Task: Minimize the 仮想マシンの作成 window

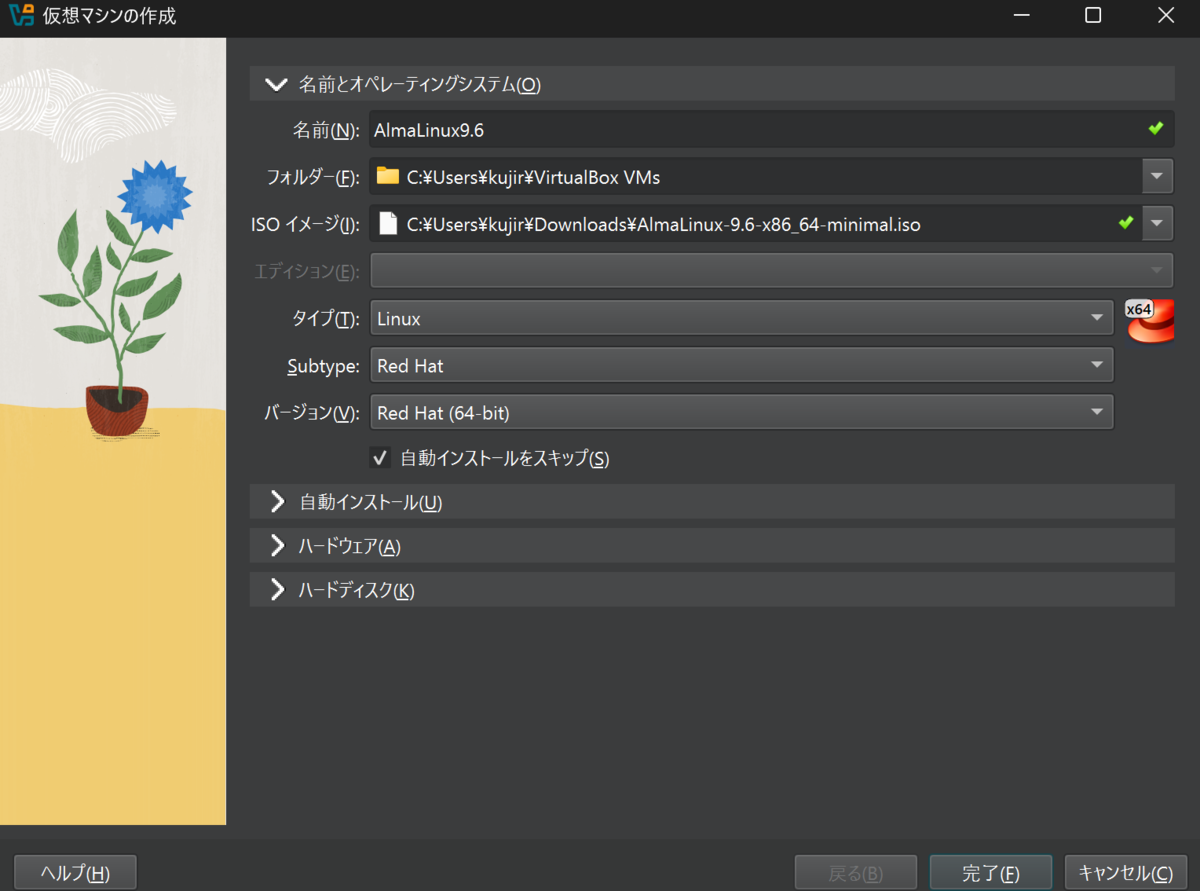Action: pos(1021,15)
